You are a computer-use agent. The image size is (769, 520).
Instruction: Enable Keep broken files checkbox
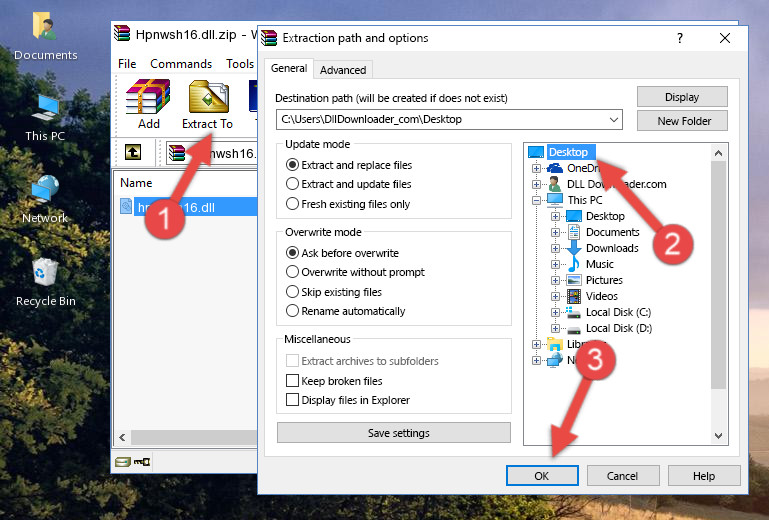click(x=292, y=381)
